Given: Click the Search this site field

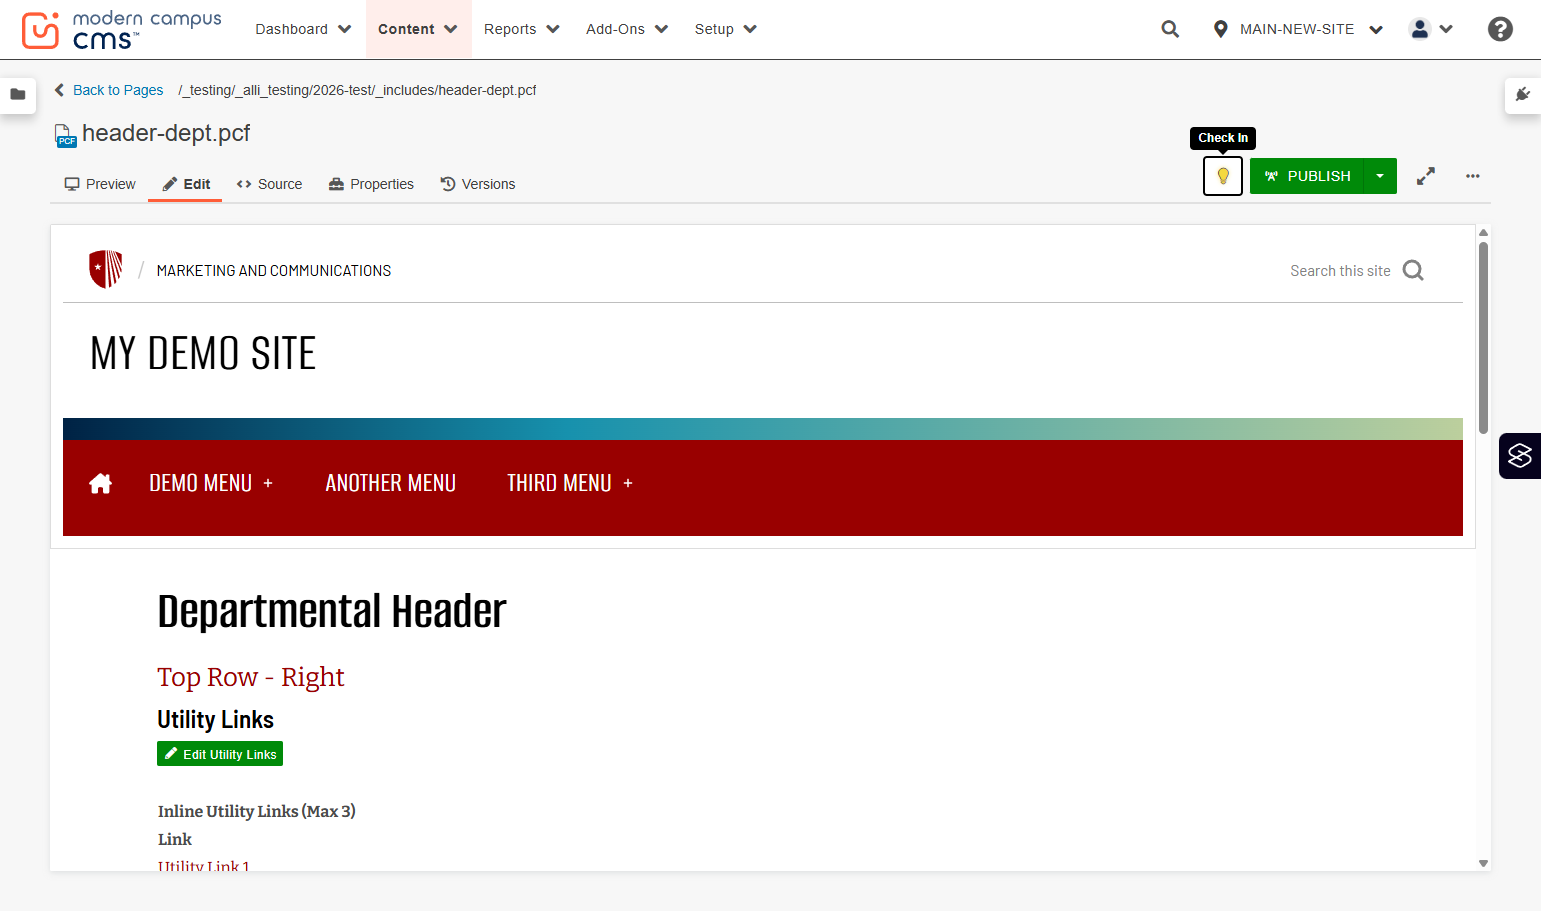Looking at the screenshot, I should click(1340, 271).
